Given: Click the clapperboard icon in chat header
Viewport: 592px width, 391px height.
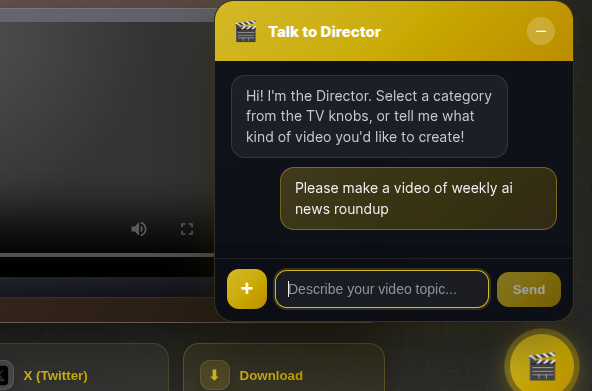Looking at the screenshot, I should click(246, 31).
